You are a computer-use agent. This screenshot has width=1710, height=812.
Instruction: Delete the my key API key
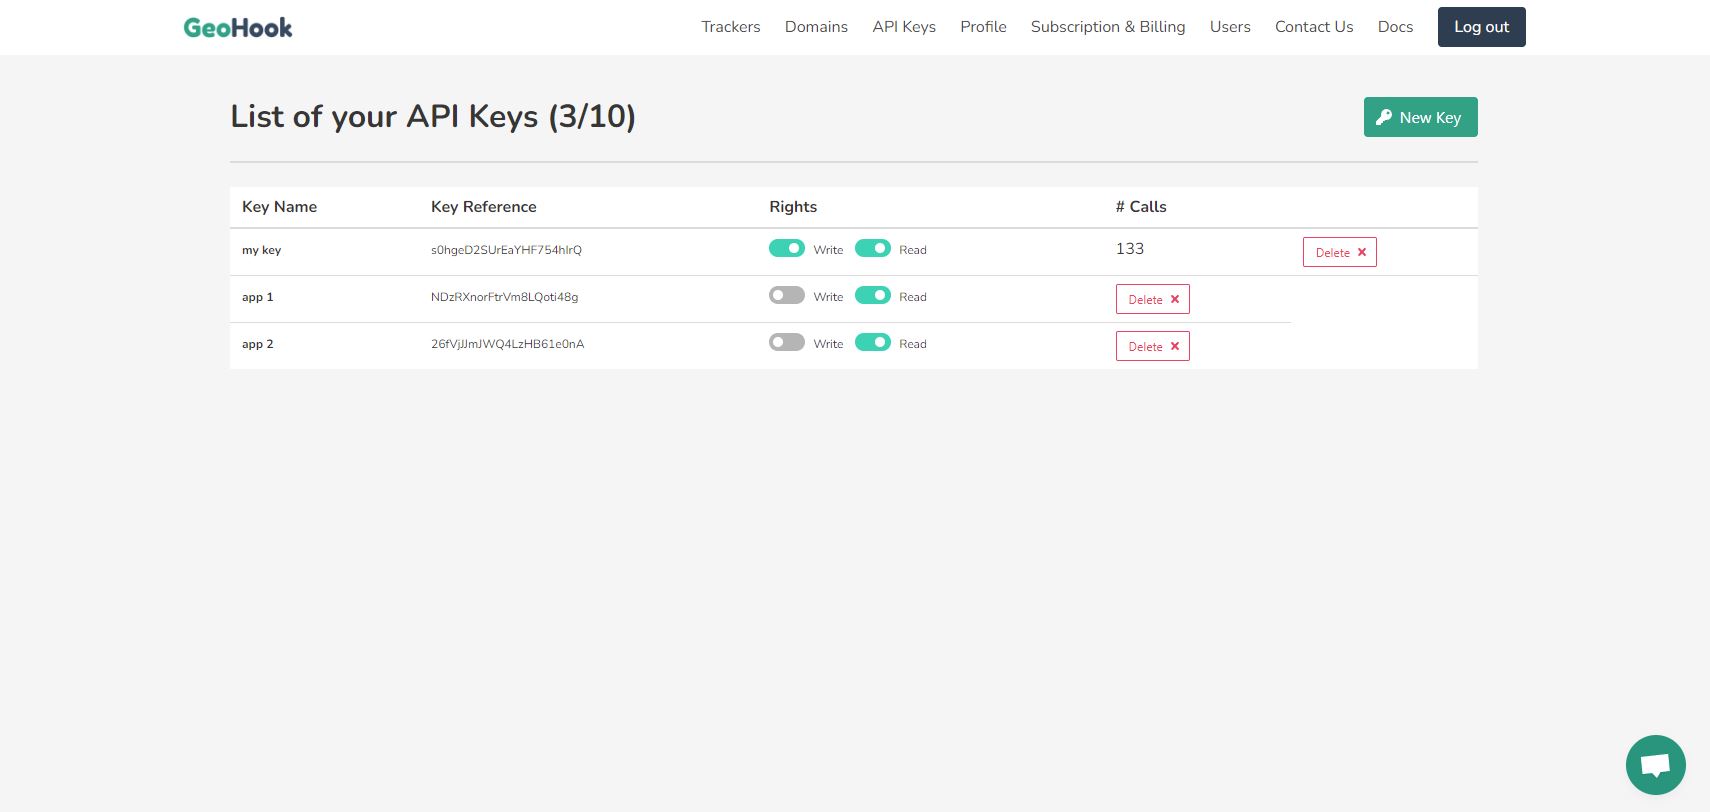pyautogui.click(x=1340, y=252)
